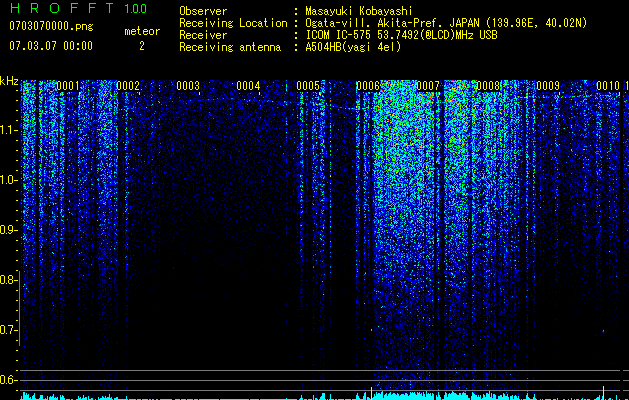Click the meteor count value 2
Viewport: 629px width, 400px height.
point(142,46)
